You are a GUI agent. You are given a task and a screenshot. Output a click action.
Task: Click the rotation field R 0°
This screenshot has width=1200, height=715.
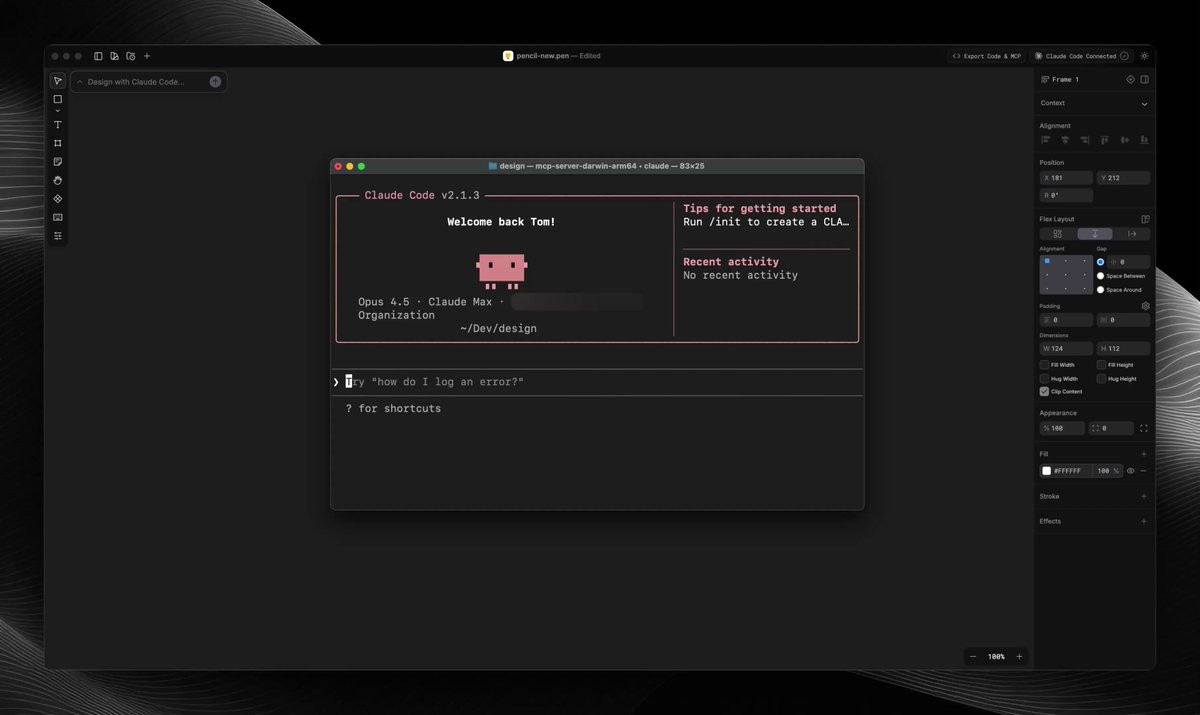point(1066,196)
